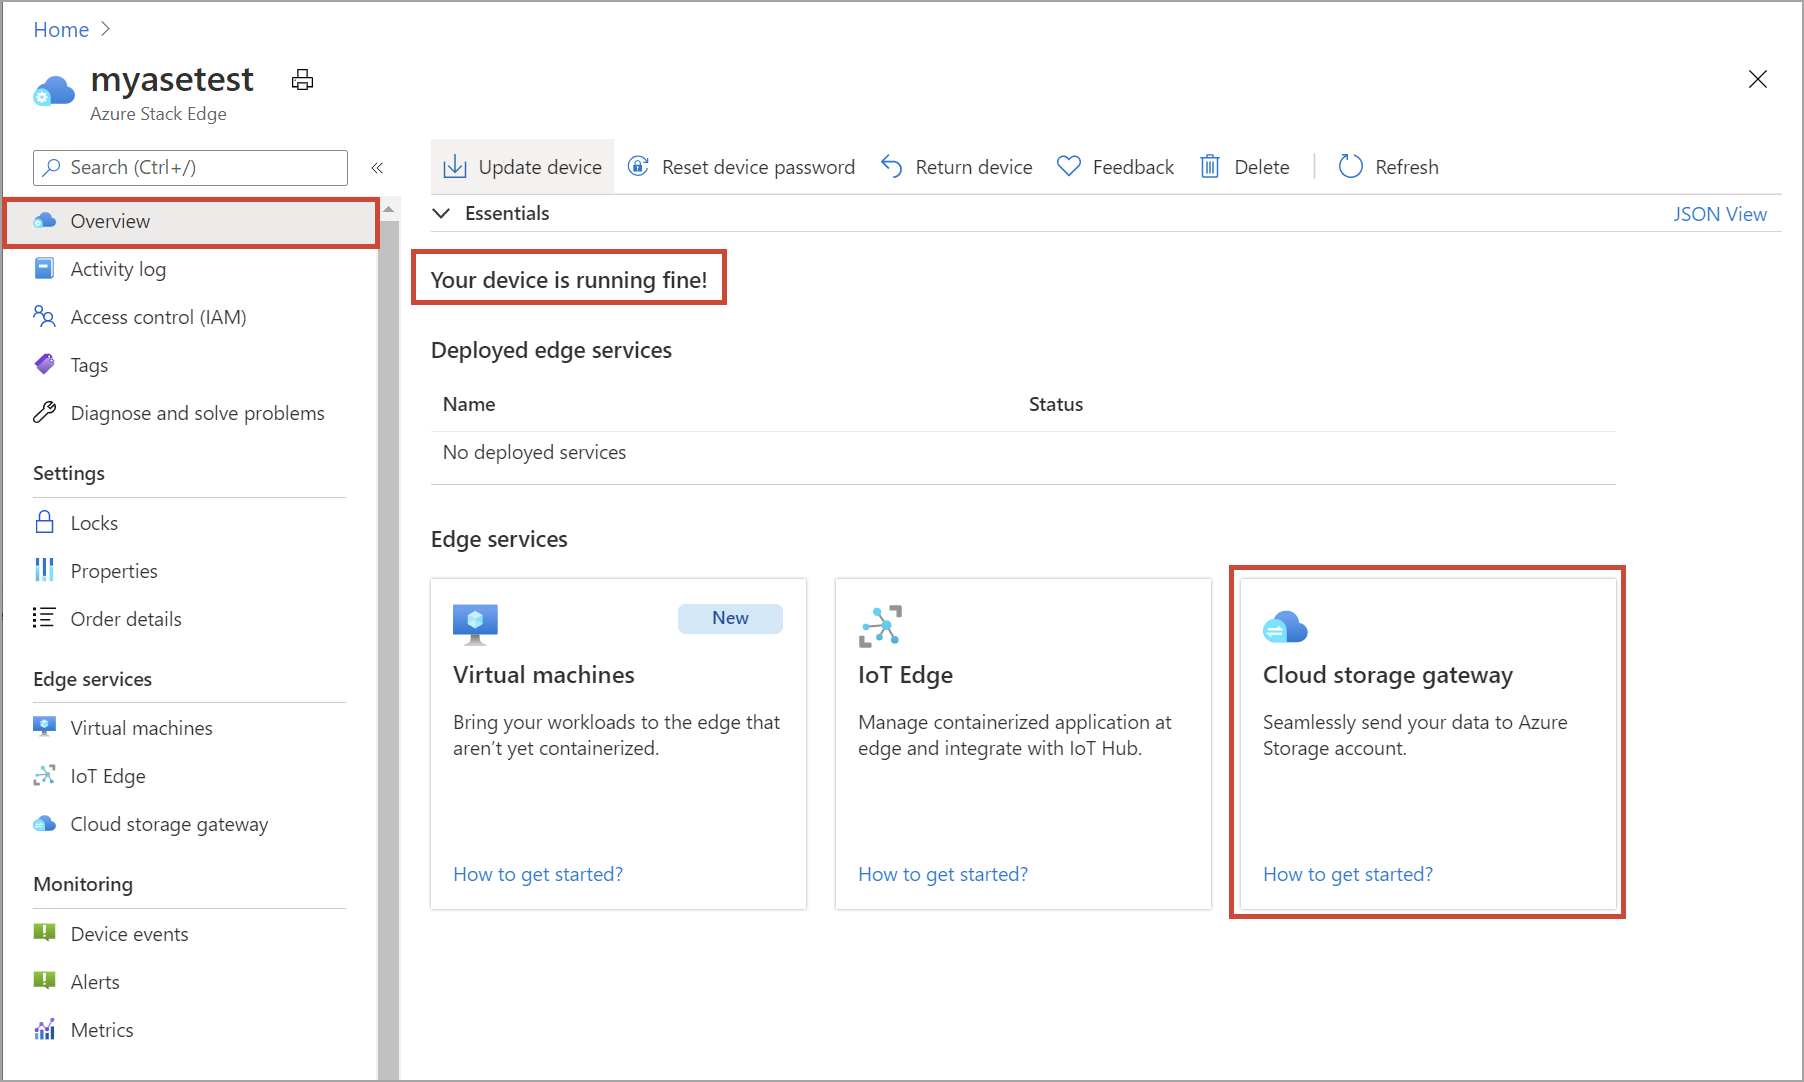Viewport: 1804px width, 1082px height.
Task: Click the Update device download icon
Action: [x=455, y=167]
